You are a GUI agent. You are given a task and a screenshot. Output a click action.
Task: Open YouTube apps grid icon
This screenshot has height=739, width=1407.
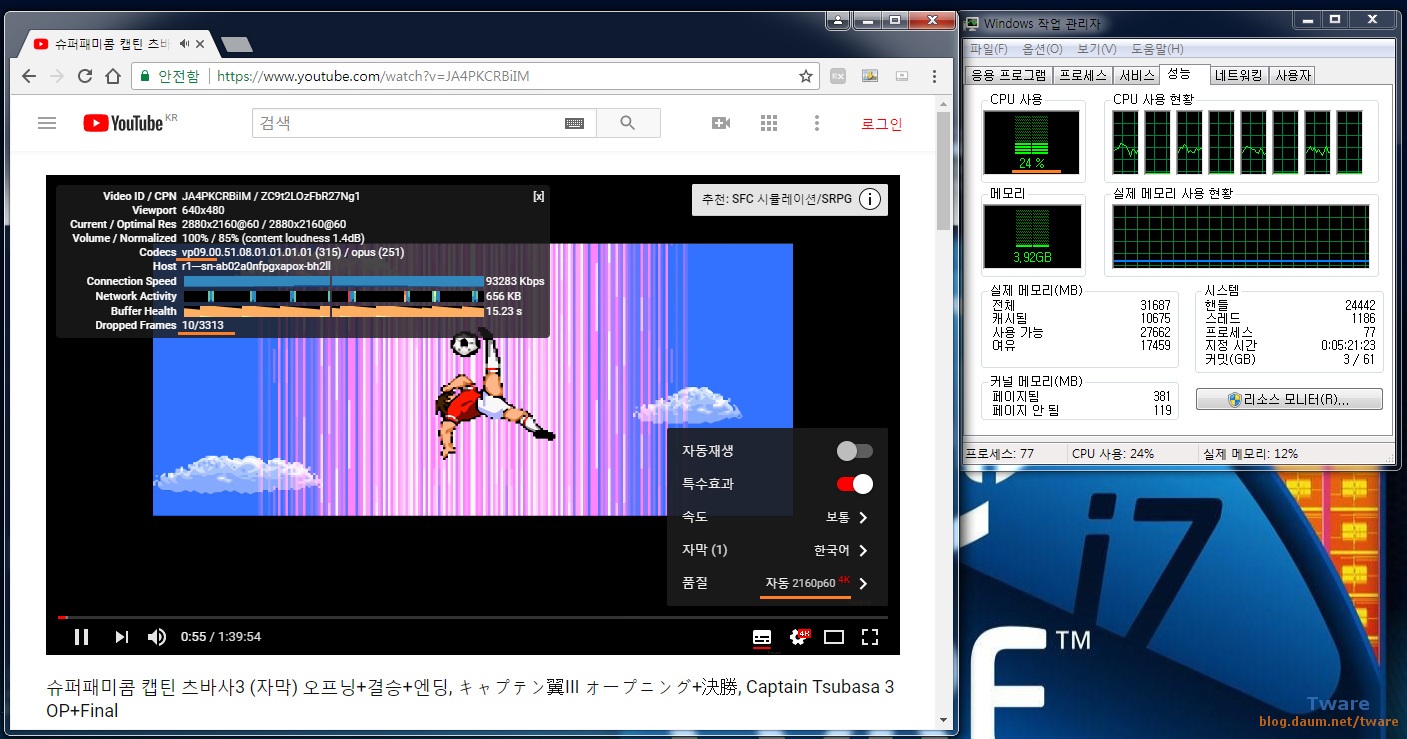click(x=769, y=123)
